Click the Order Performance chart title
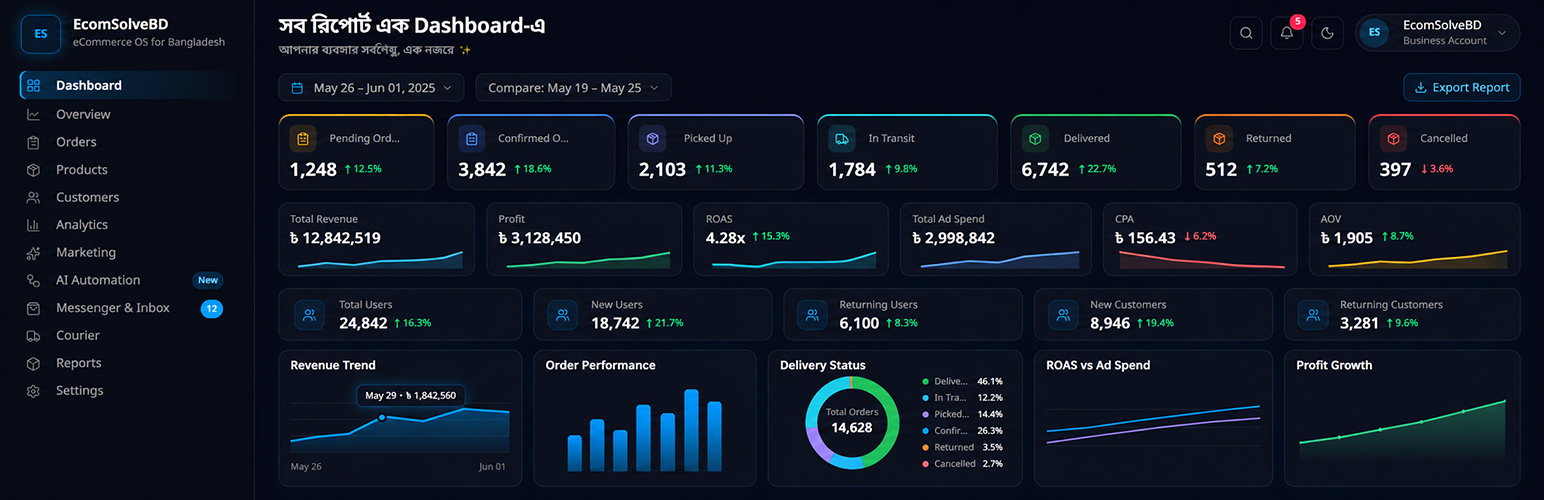 601,365
